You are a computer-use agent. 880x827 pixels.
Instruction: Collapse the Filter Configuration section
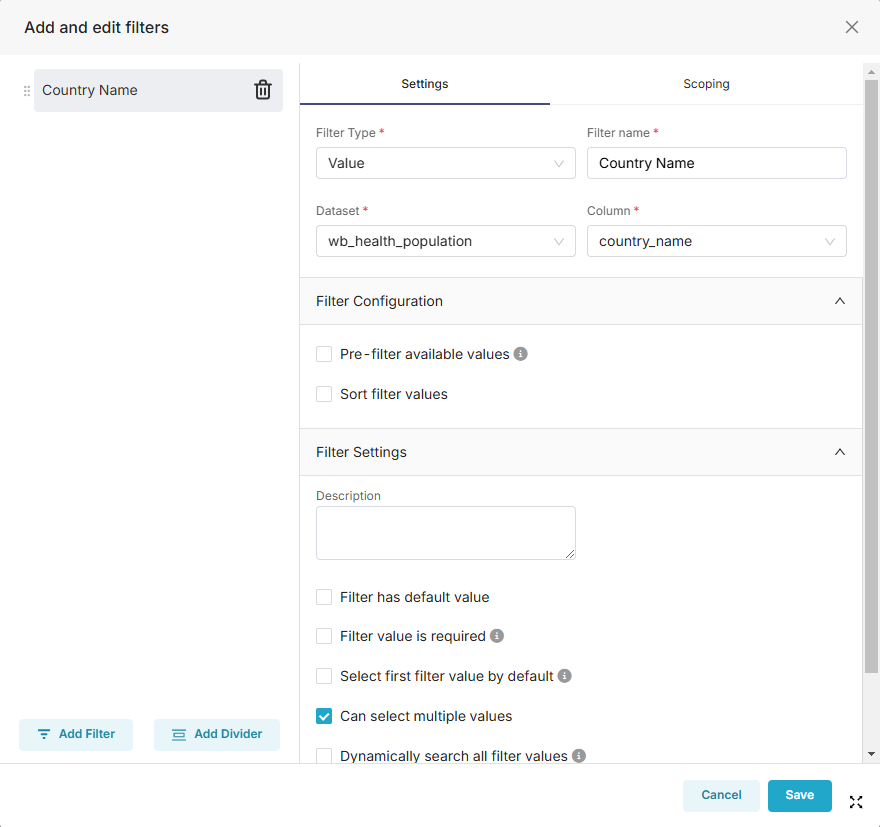tap(840, 301)
